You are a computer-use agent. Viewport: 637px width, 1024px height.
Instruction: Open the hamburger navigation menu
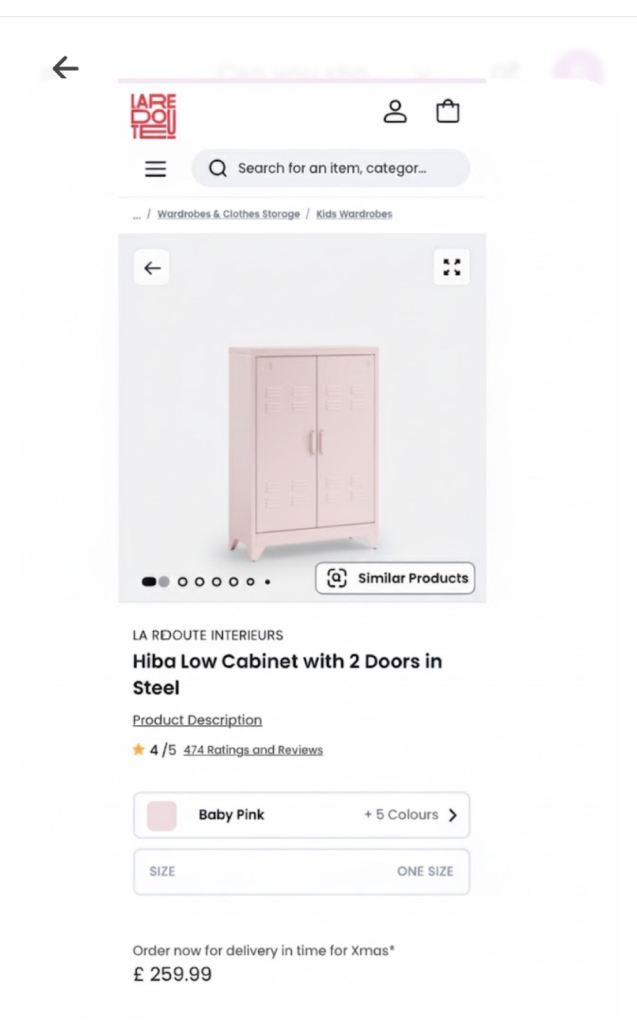click(x=156, y=169)
